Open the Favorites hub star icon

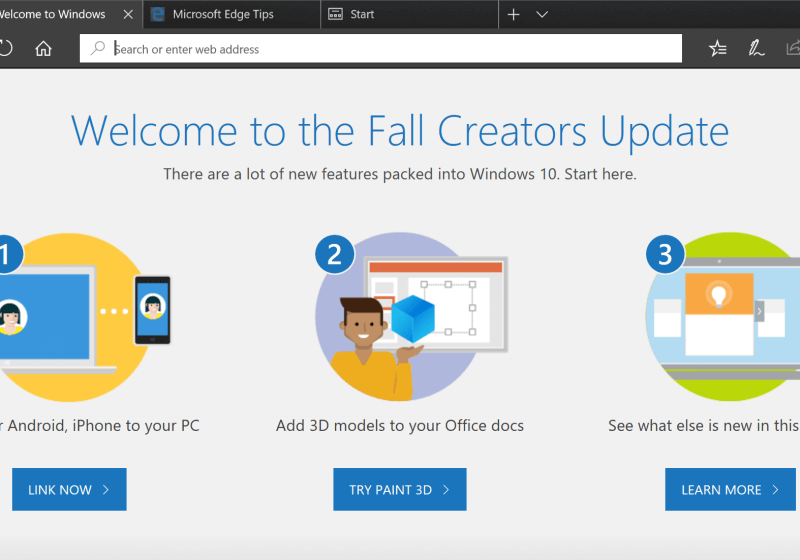point(717,48)
